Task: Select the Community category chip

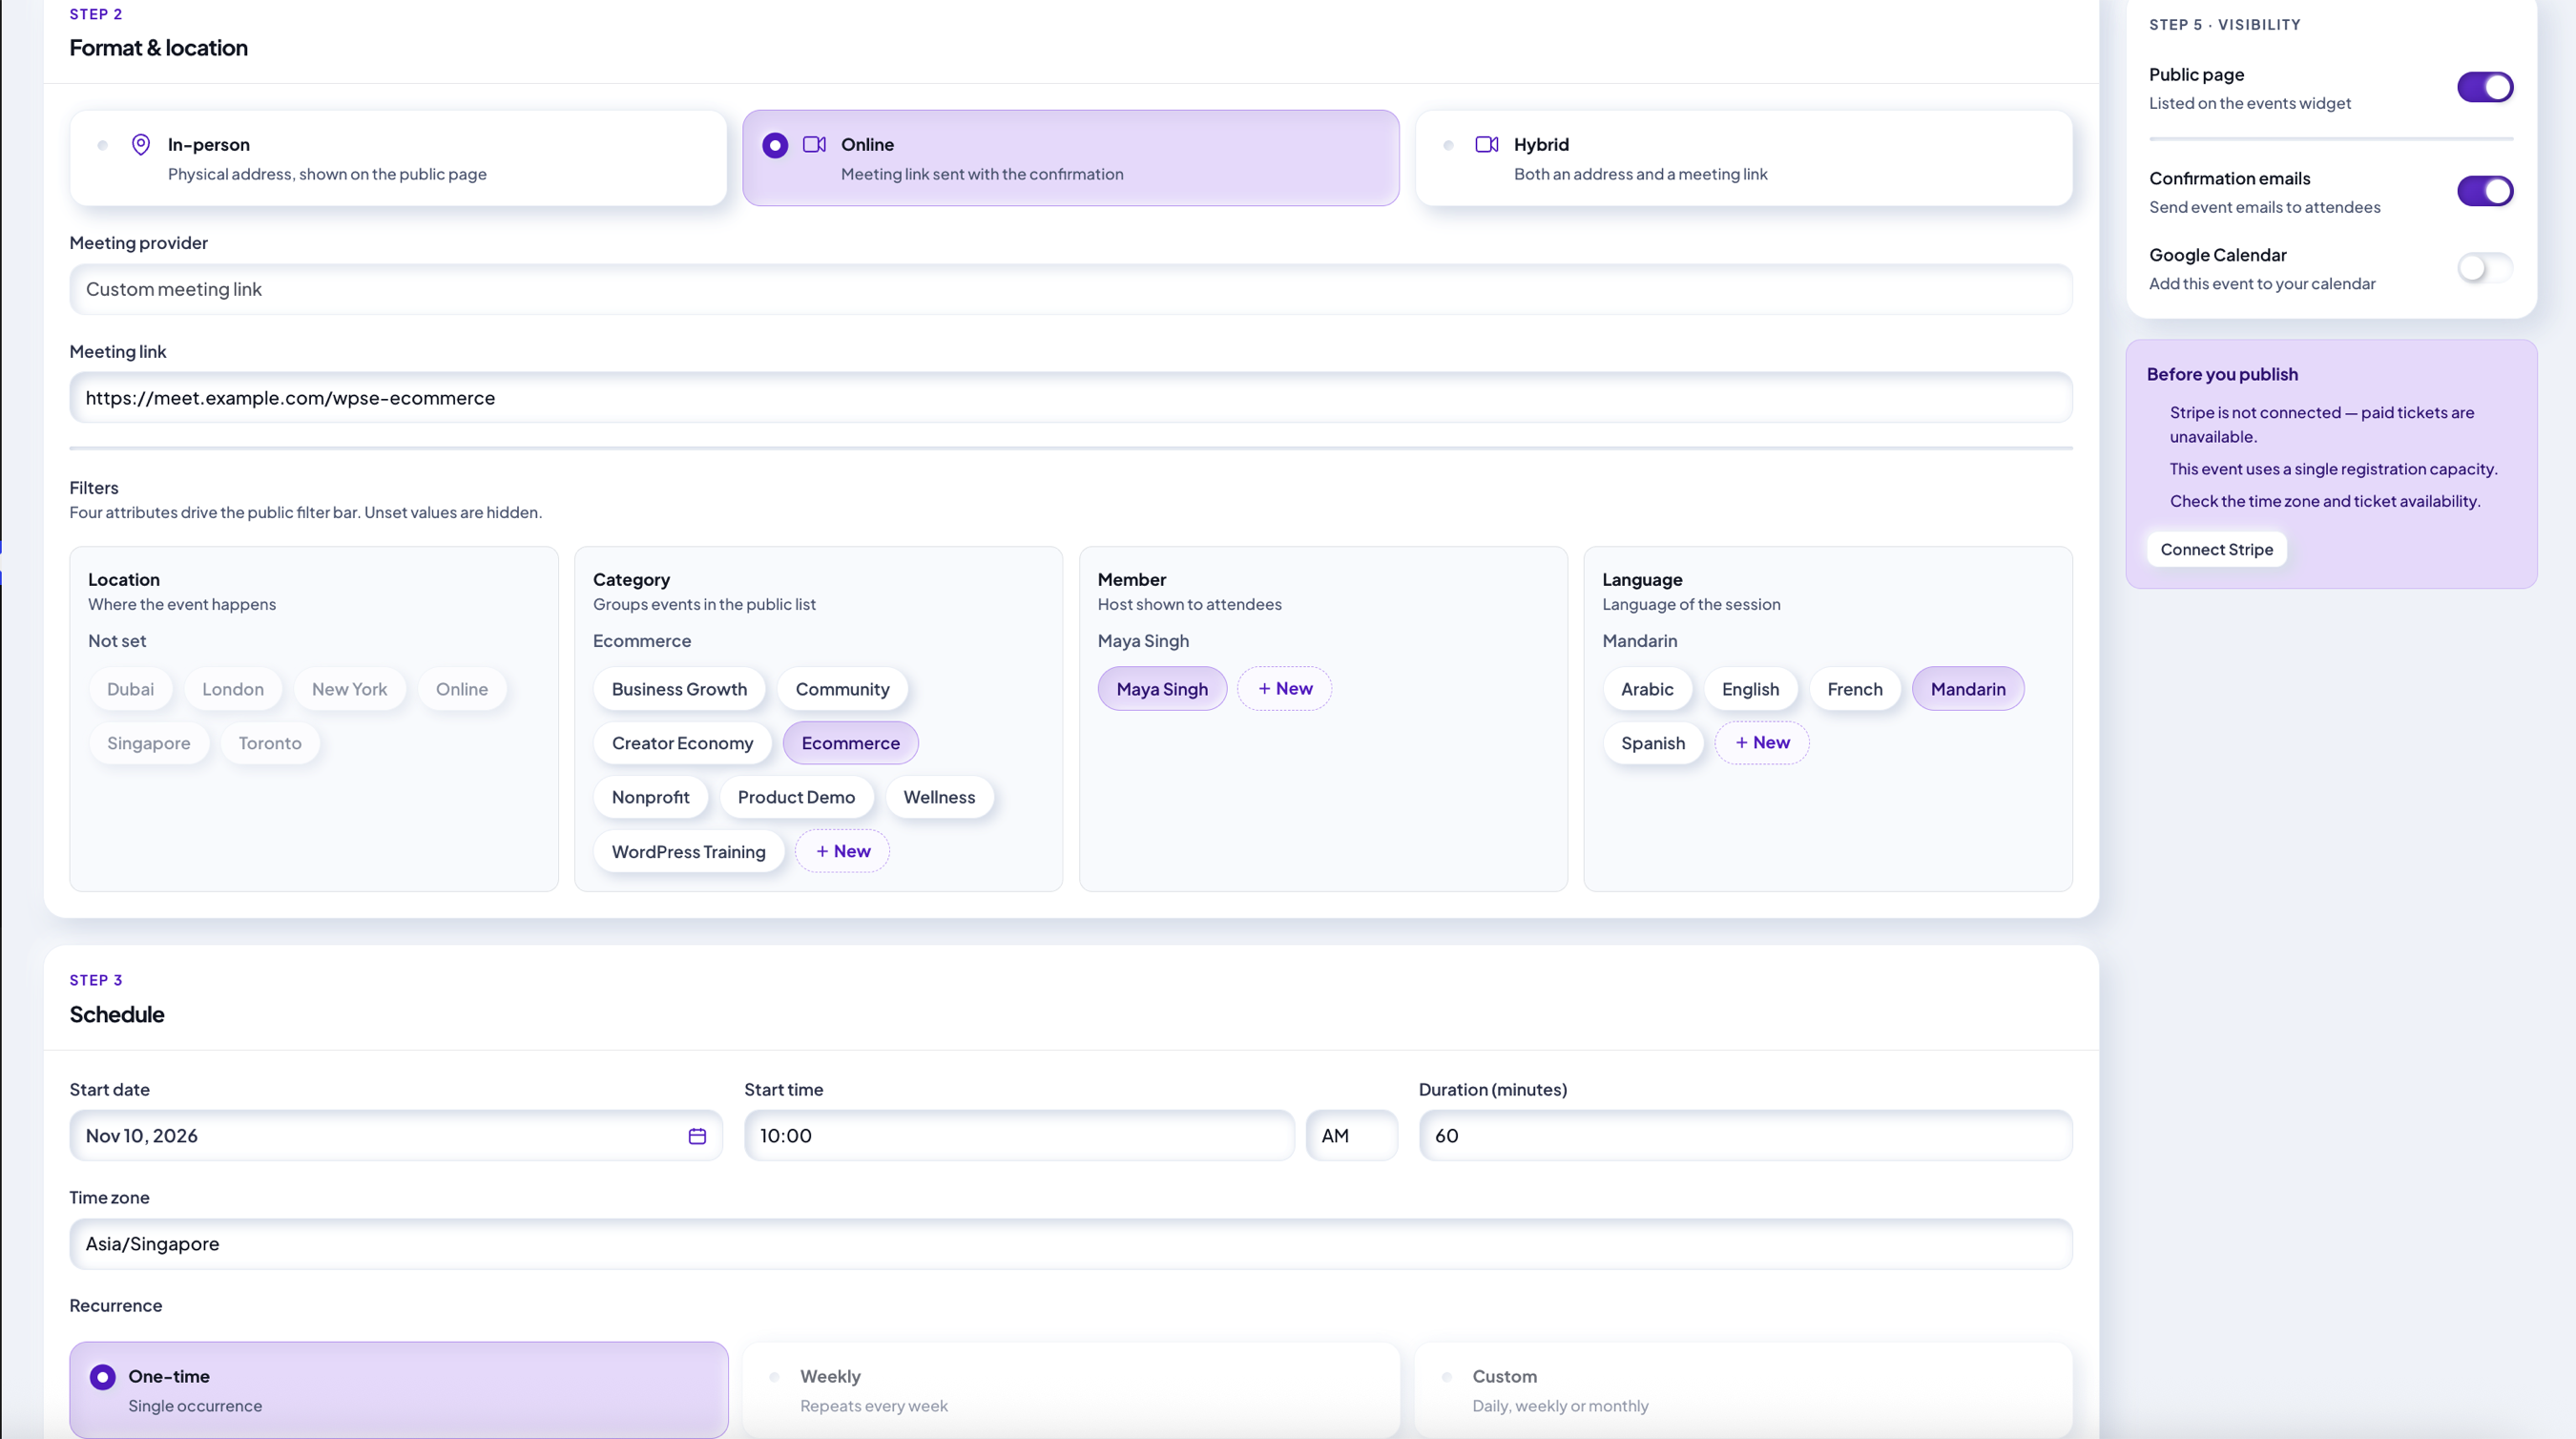Action: (x=842, y=689)
